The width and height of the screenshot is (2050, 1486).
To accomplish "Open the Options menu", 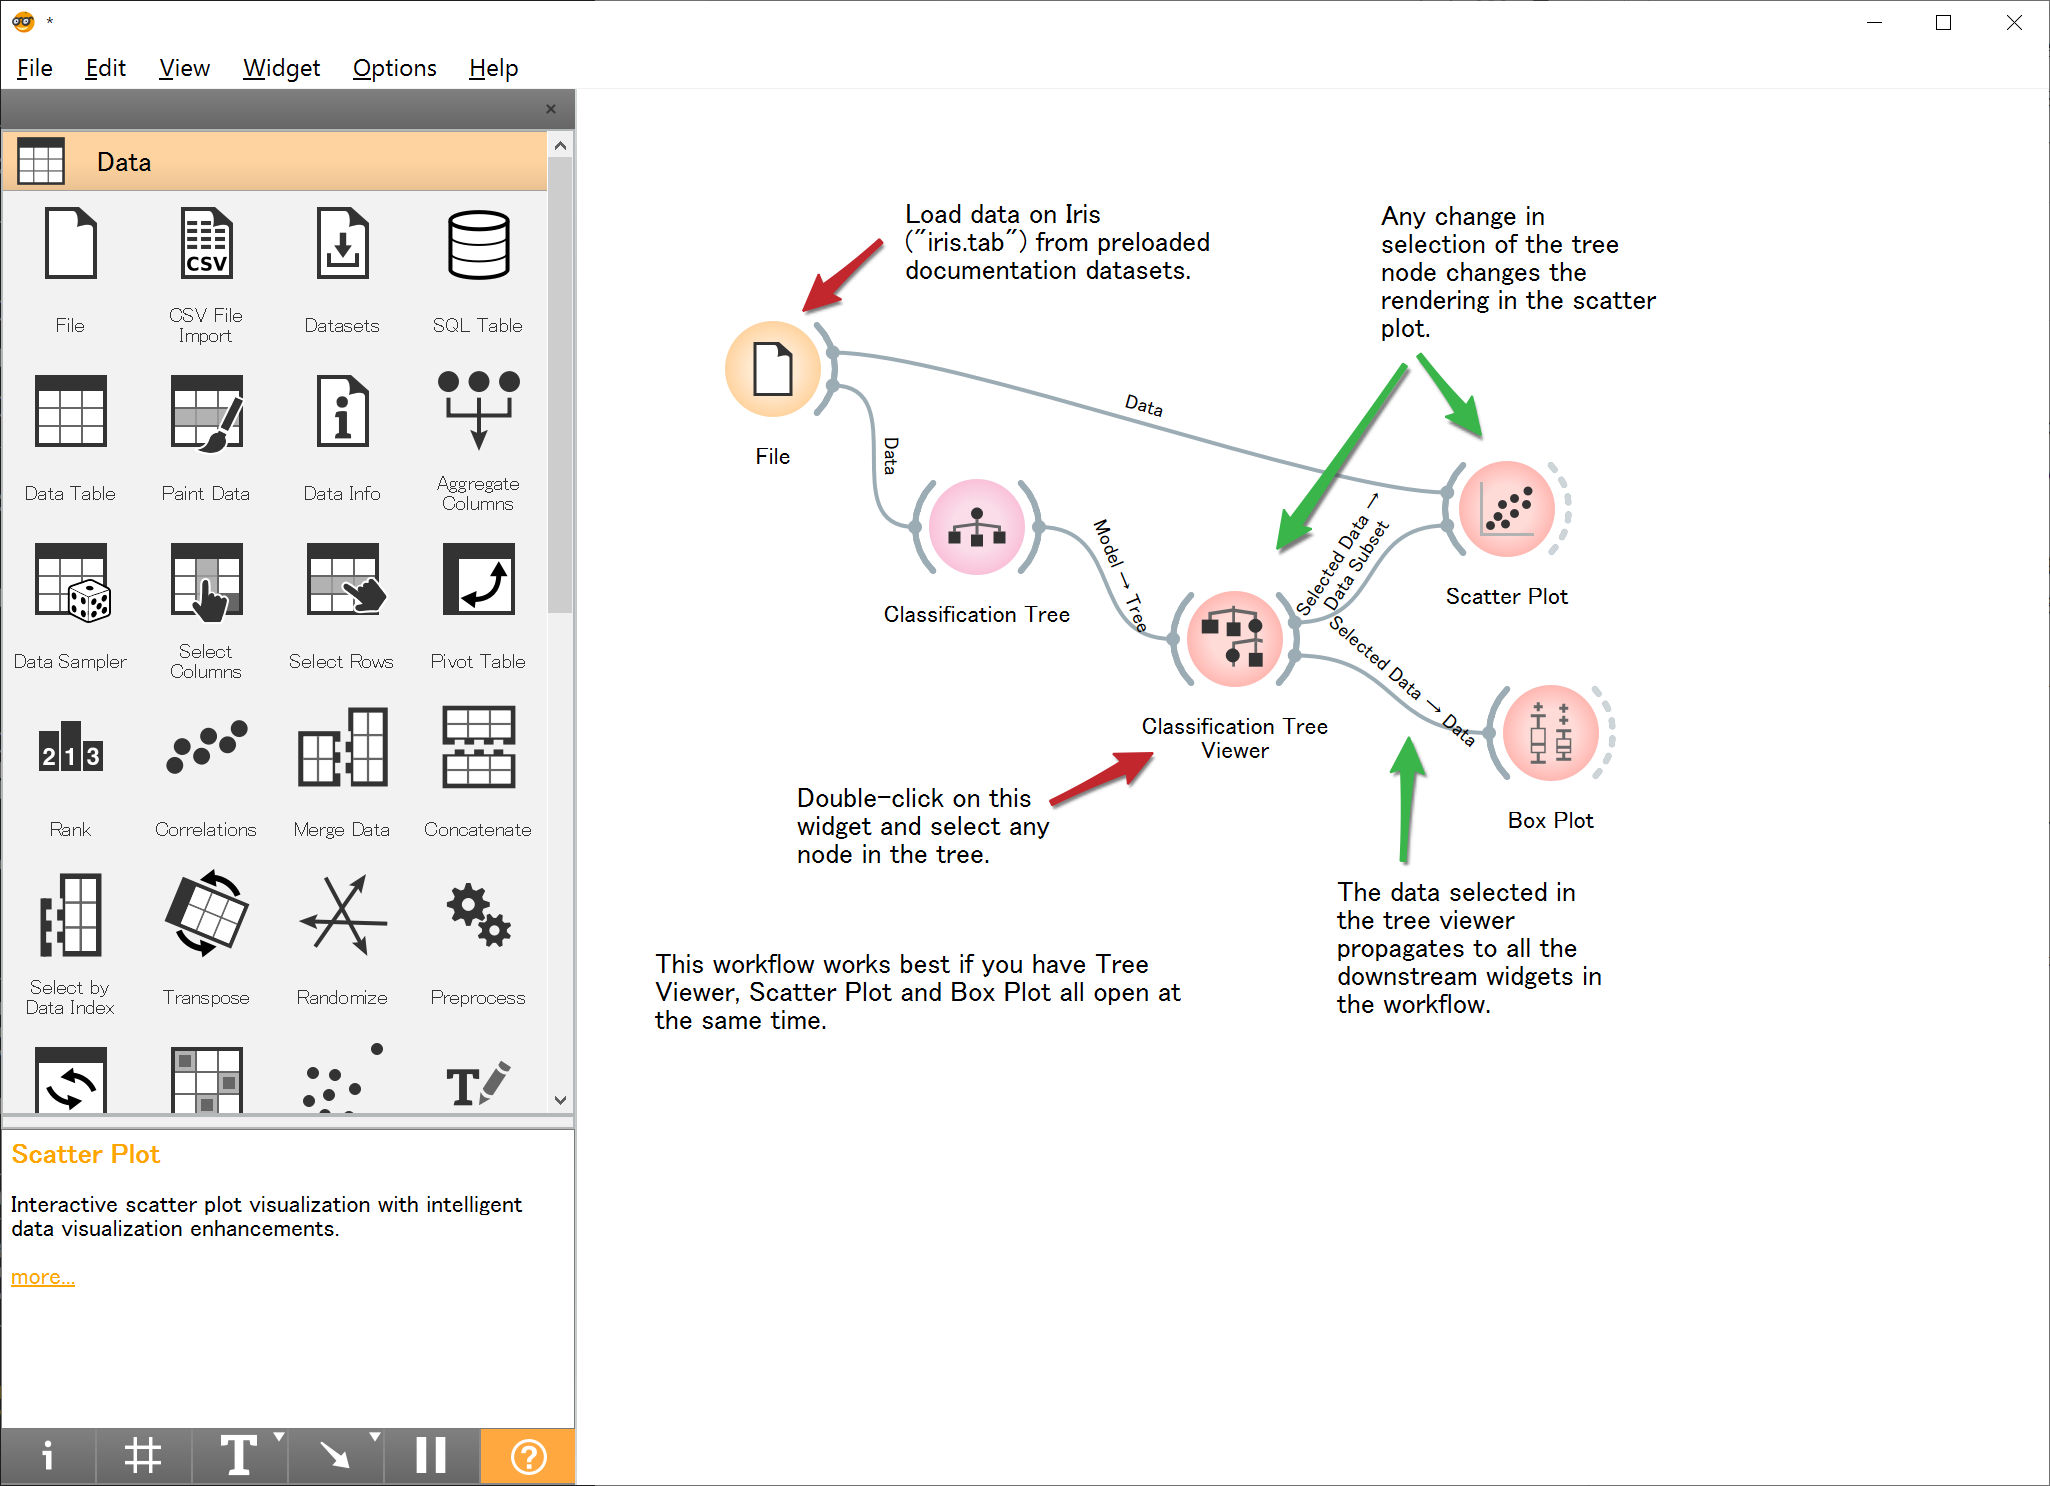I will pyautogui.click(x=394, y=68).
